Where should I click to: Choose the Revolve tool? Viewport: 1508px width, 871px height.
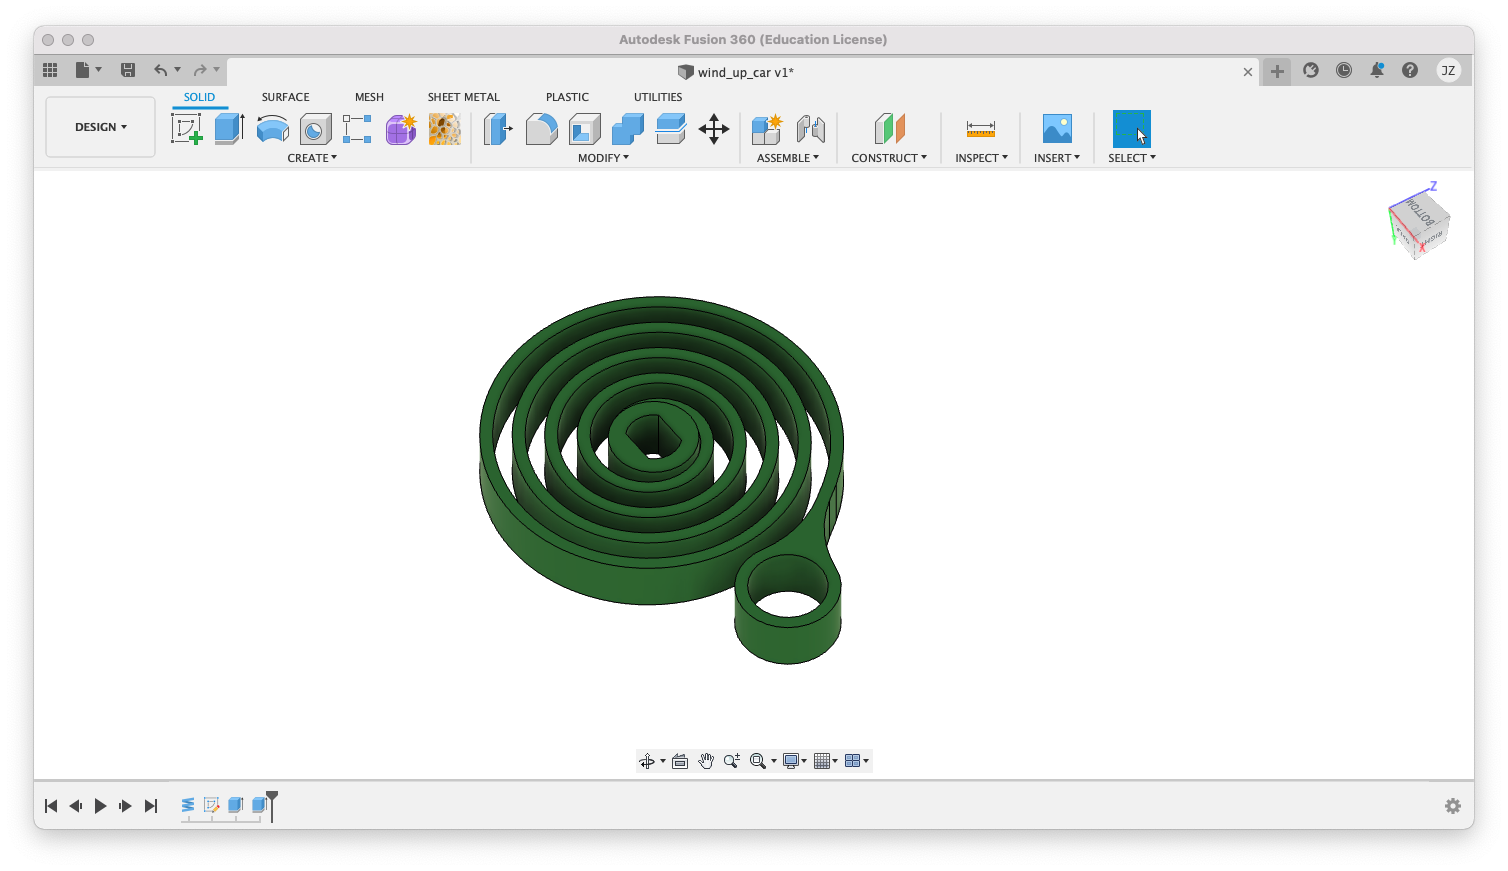pos(273,129)
